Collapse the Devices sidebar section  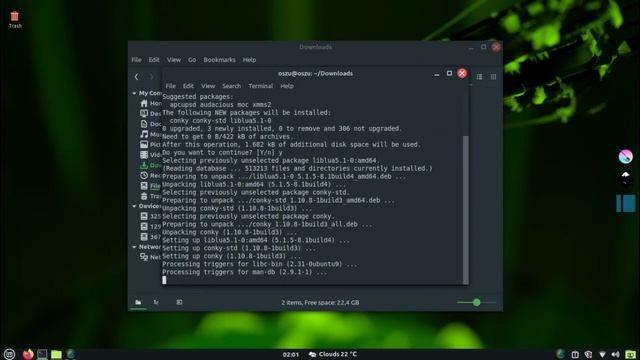134,206
